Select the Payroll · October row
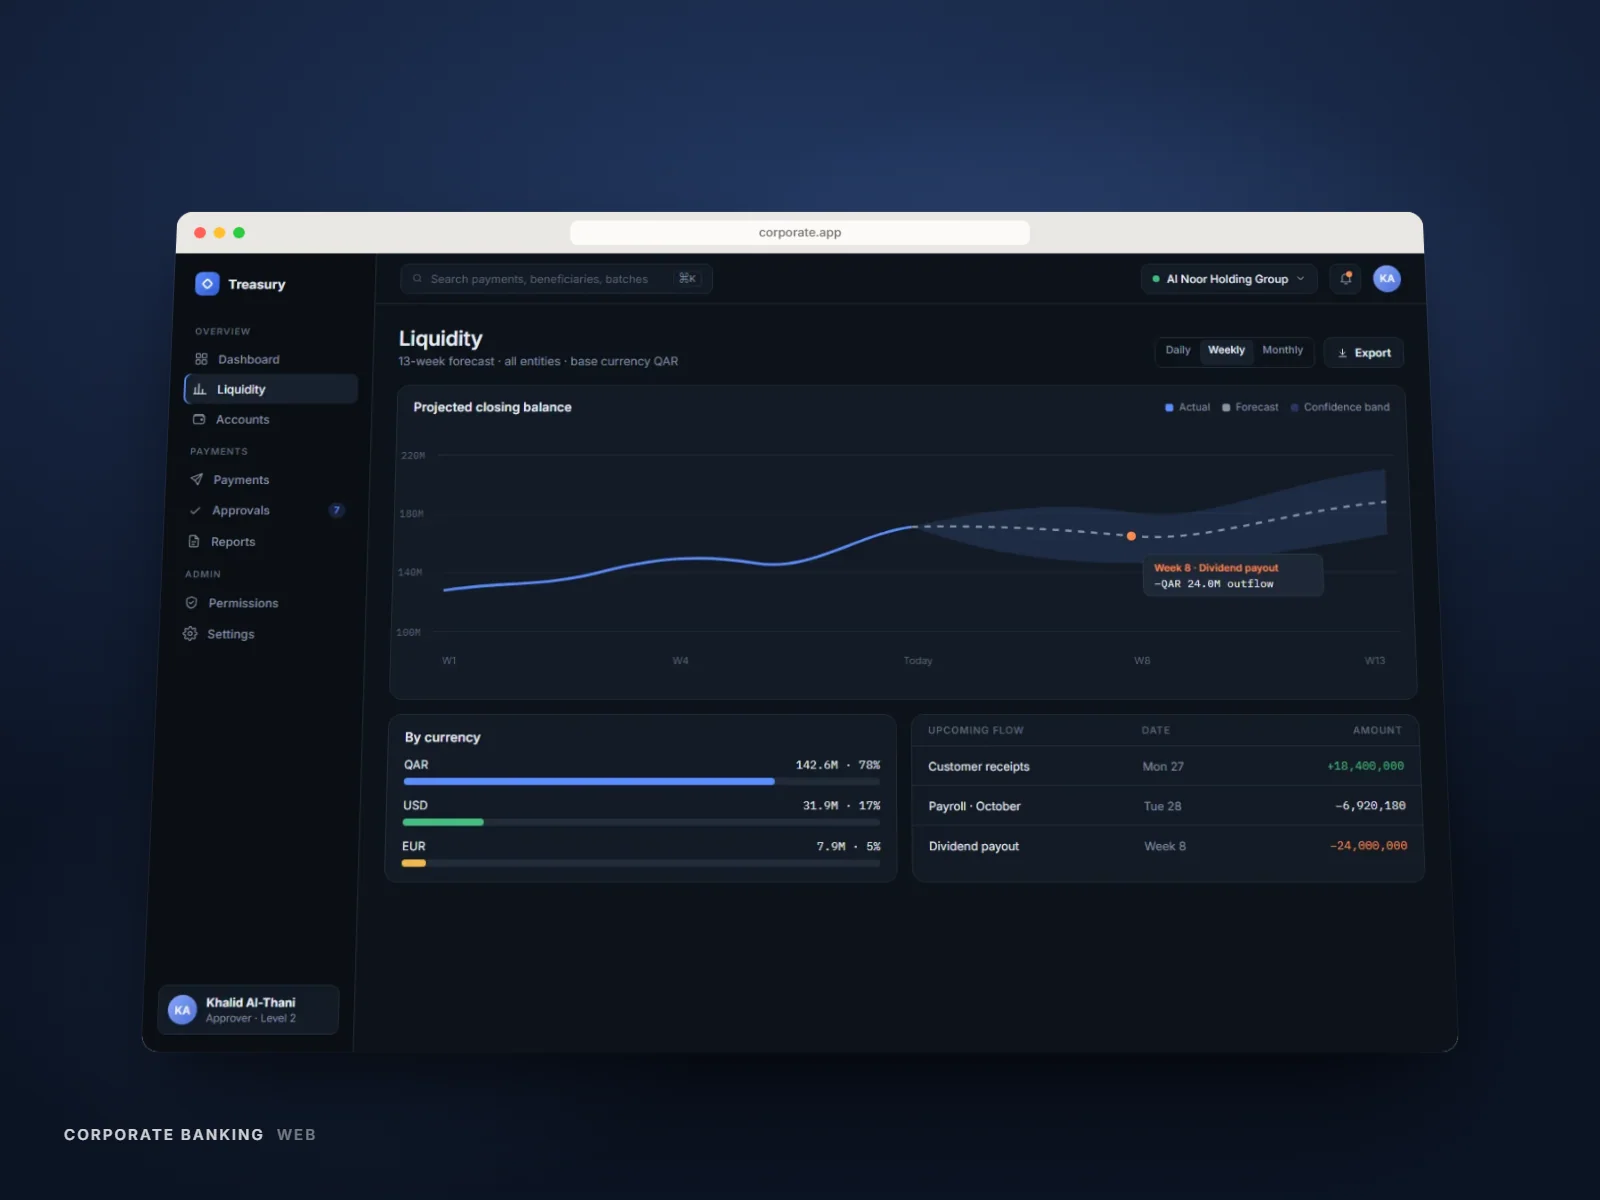This screenshot has height=1200, width=1600. point(1167,806)
